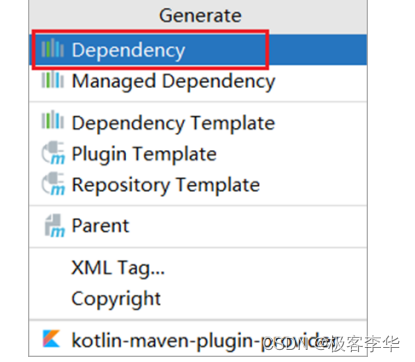Click the Plugin Template plug icon

tap(53, 153)
